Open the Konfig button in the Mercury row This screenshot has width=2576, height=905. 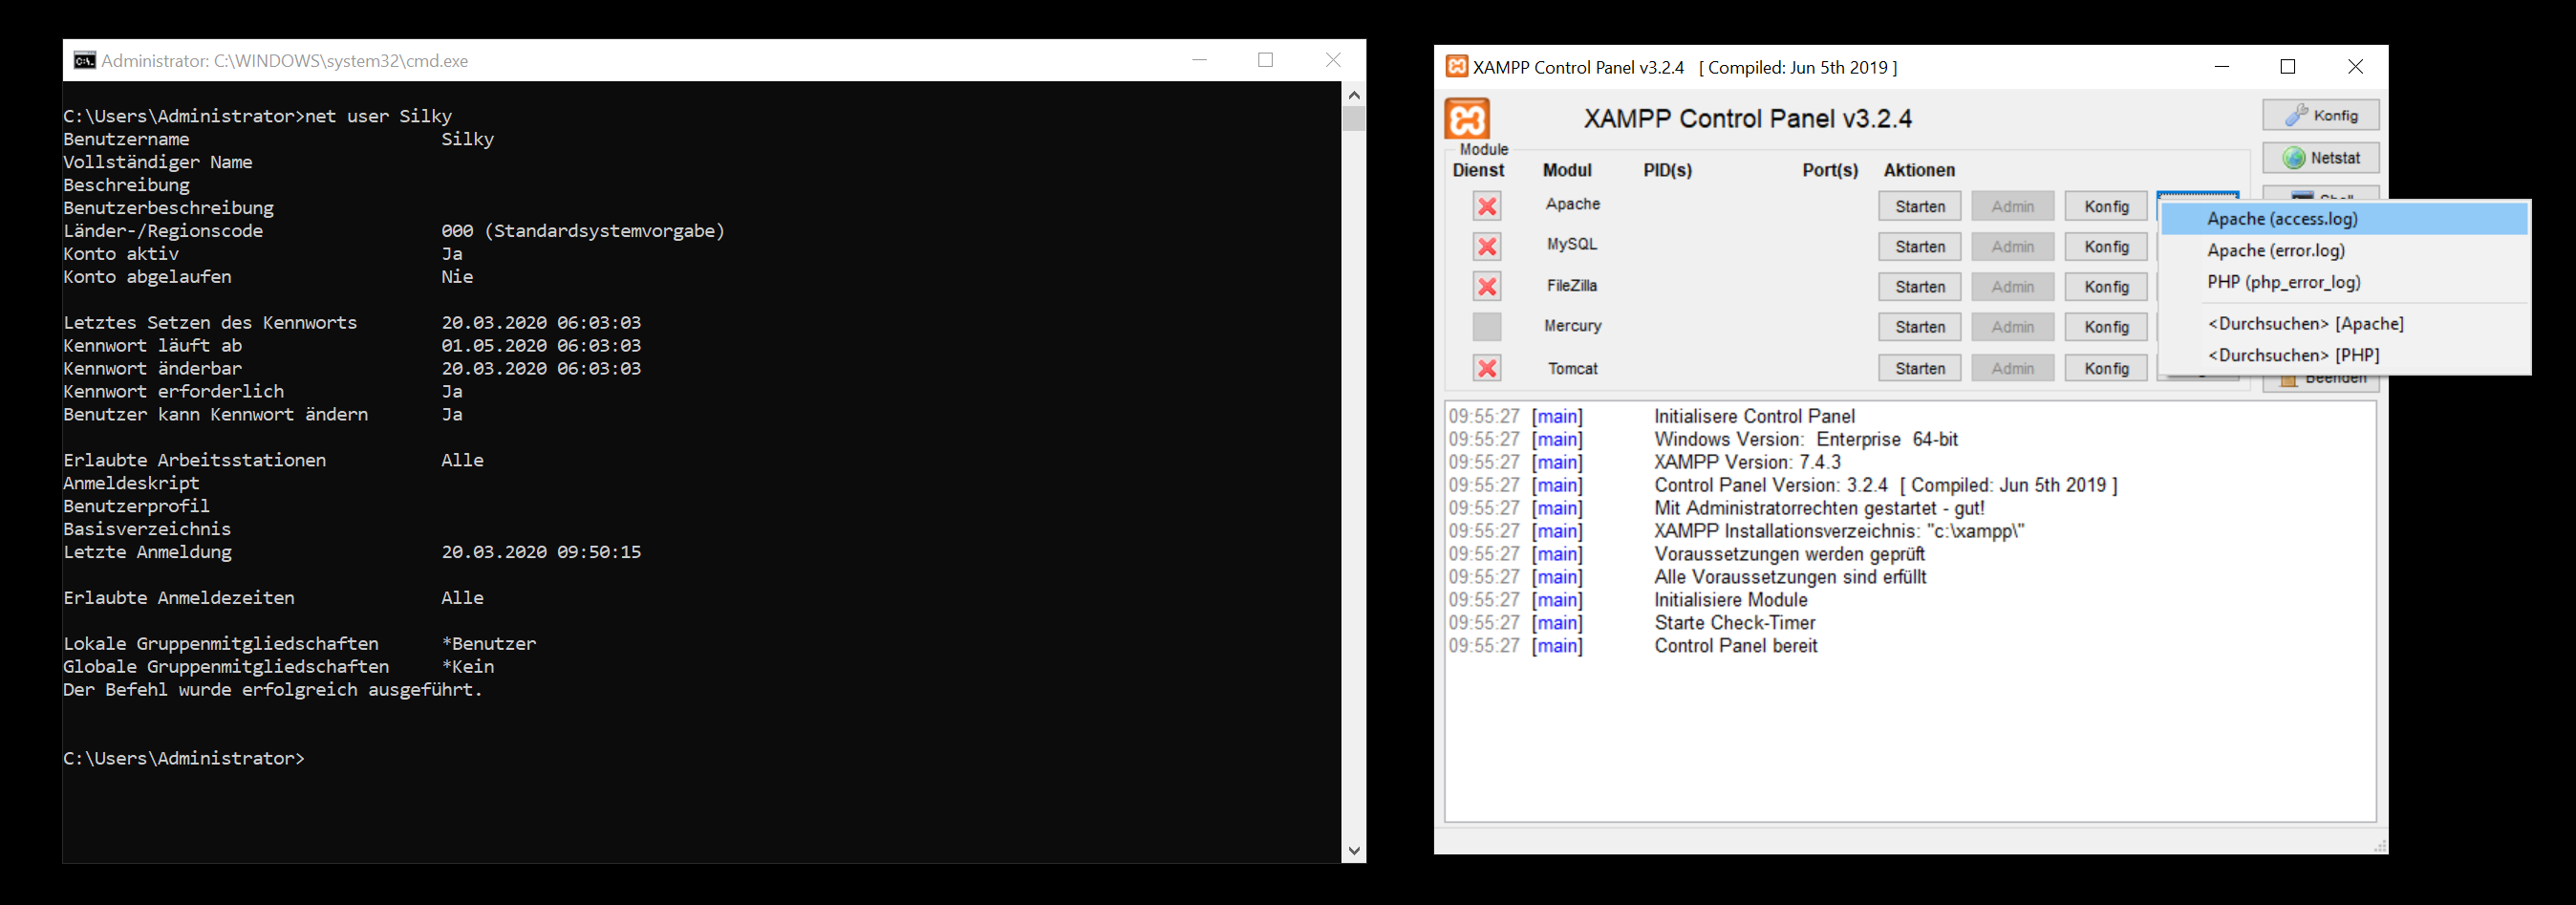pyautogui.click(x=2106, y=327)
